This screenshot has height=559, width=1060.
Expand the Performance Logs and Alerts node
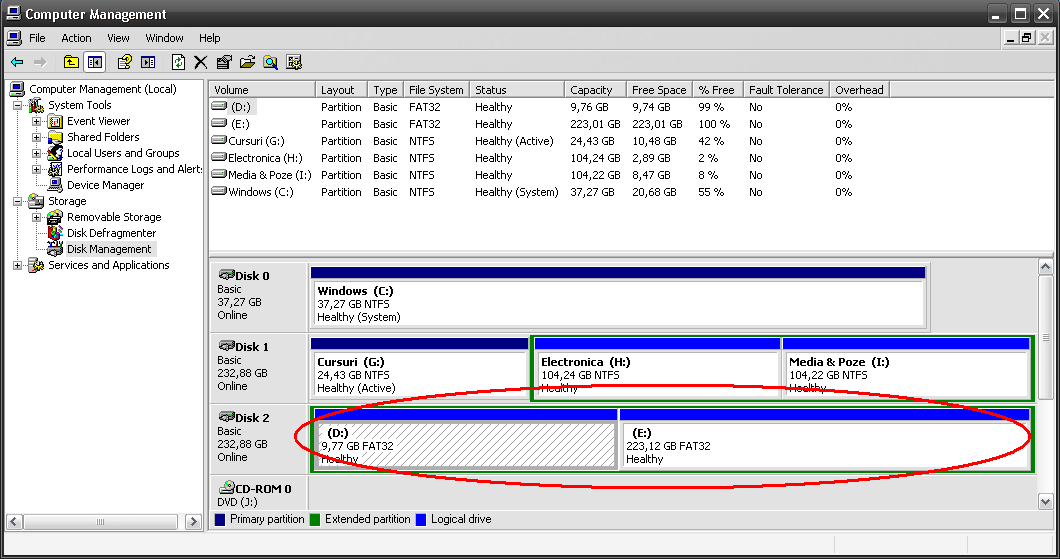tap(37, 170)
